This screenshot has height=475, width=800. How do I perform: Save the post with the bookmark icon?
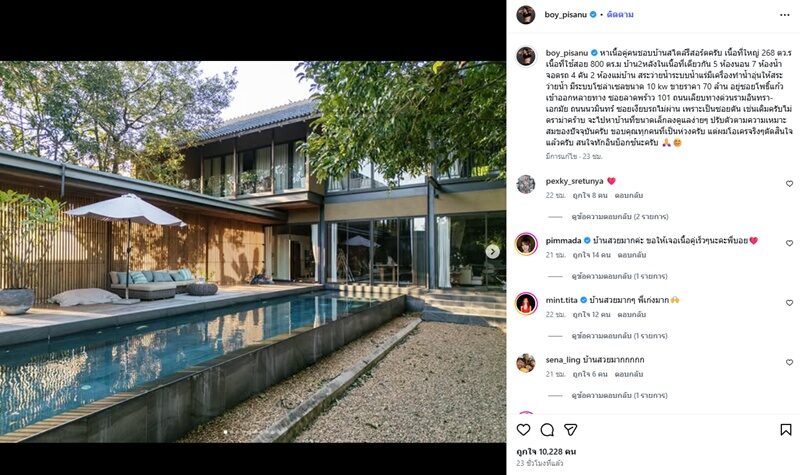tap(785, 430)
